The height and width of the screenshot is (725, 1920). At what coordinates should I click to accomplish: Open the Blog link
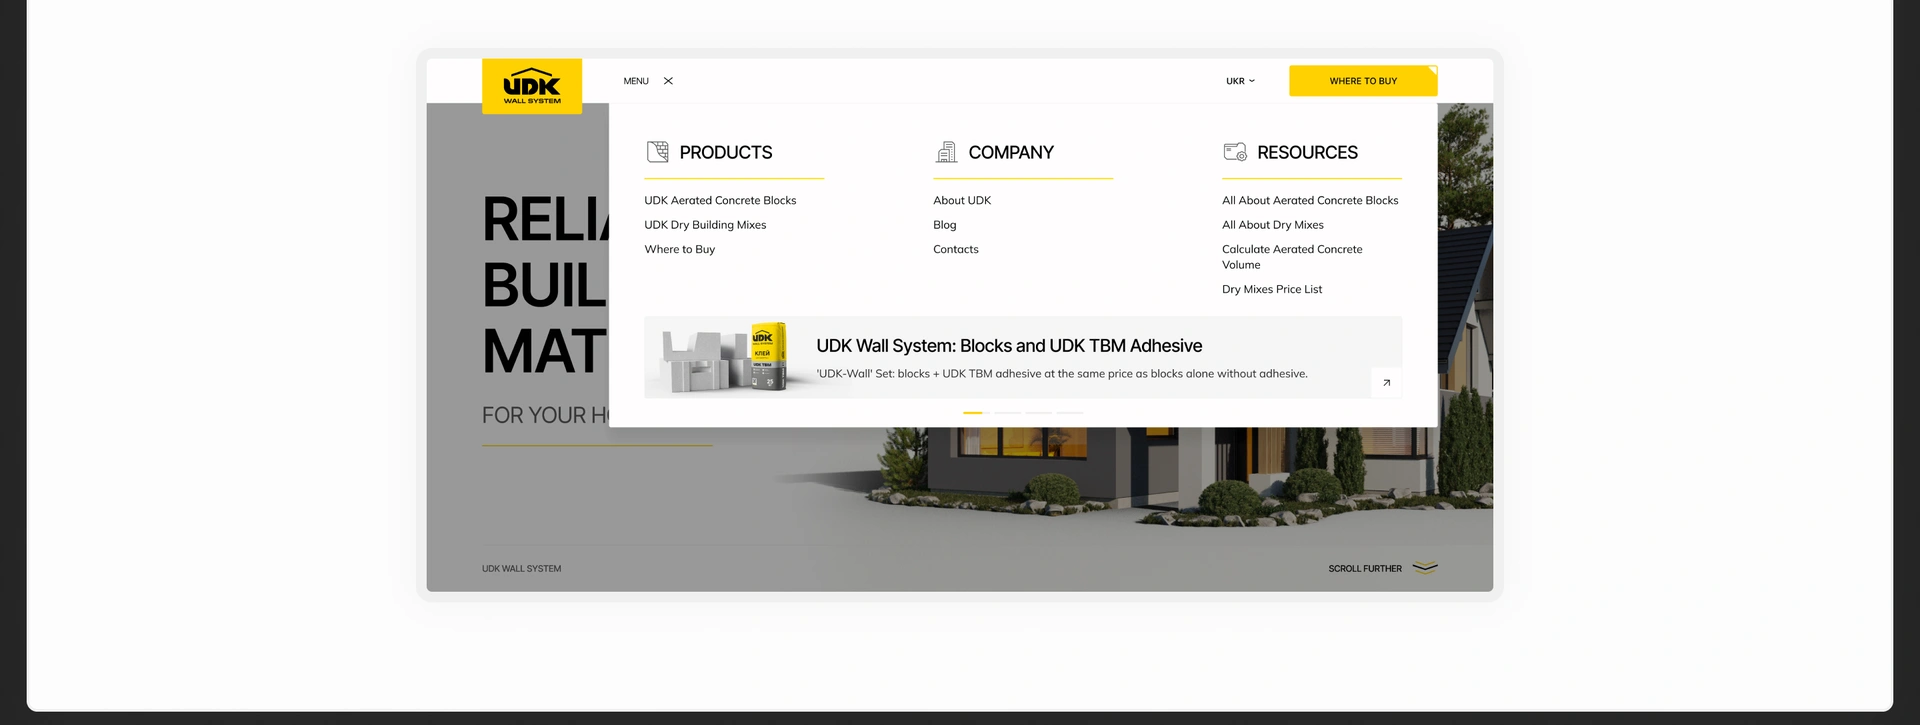pyautogui.click(x=945, y=225)
